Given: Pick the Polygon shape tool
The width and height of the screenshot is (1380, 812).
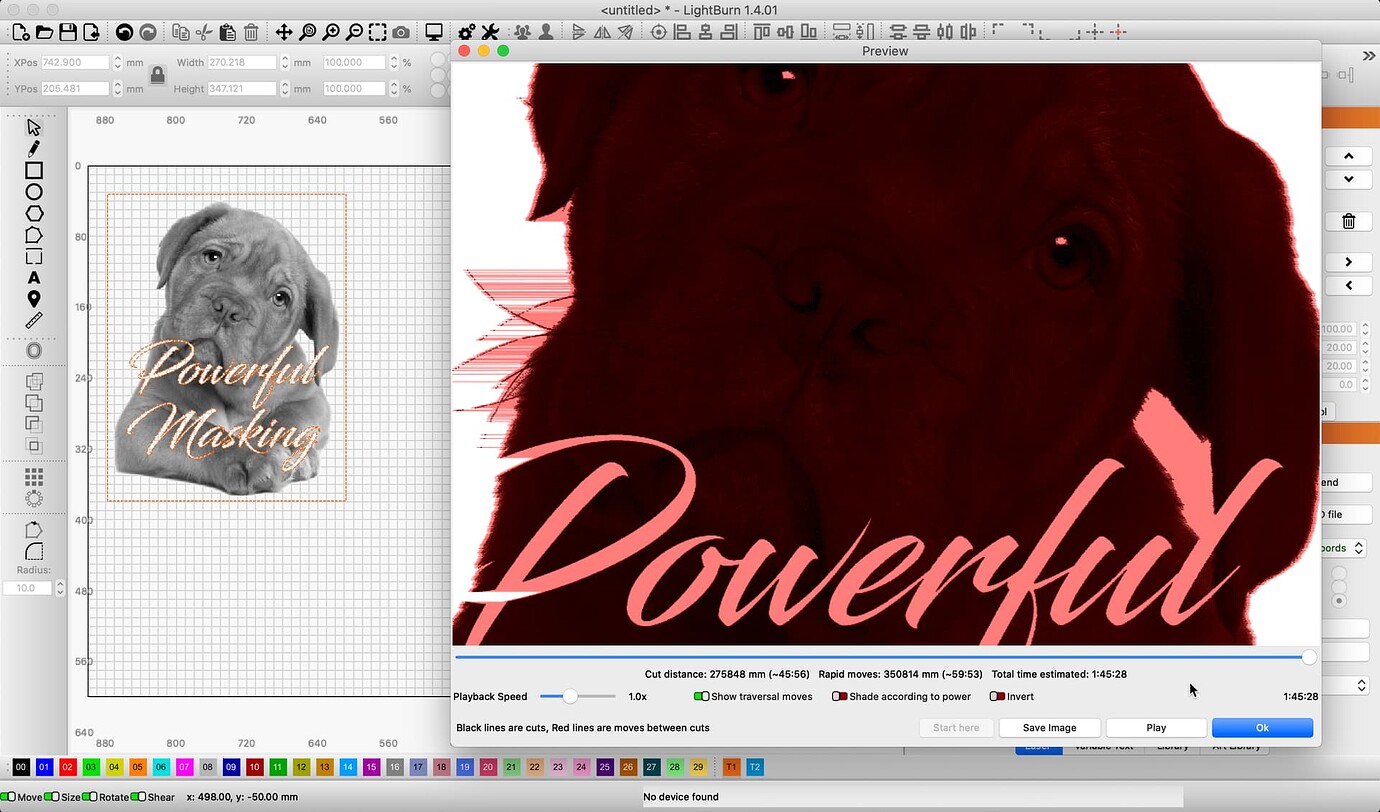Looking at the screenshot, I should click(x=33, y=213).
